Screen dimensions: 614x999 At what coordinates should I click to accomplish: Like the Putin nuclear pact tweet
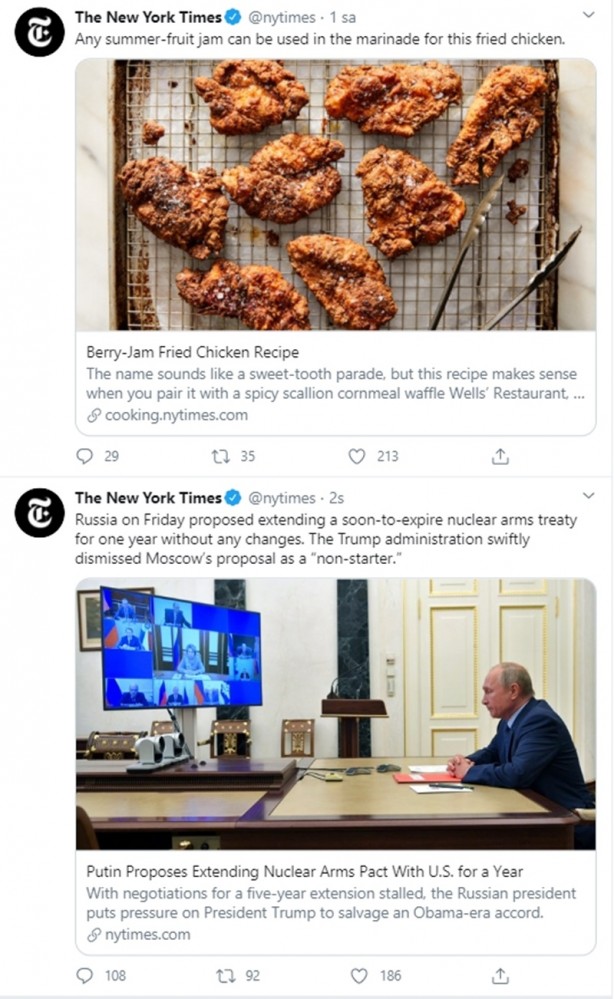(360, 975)
